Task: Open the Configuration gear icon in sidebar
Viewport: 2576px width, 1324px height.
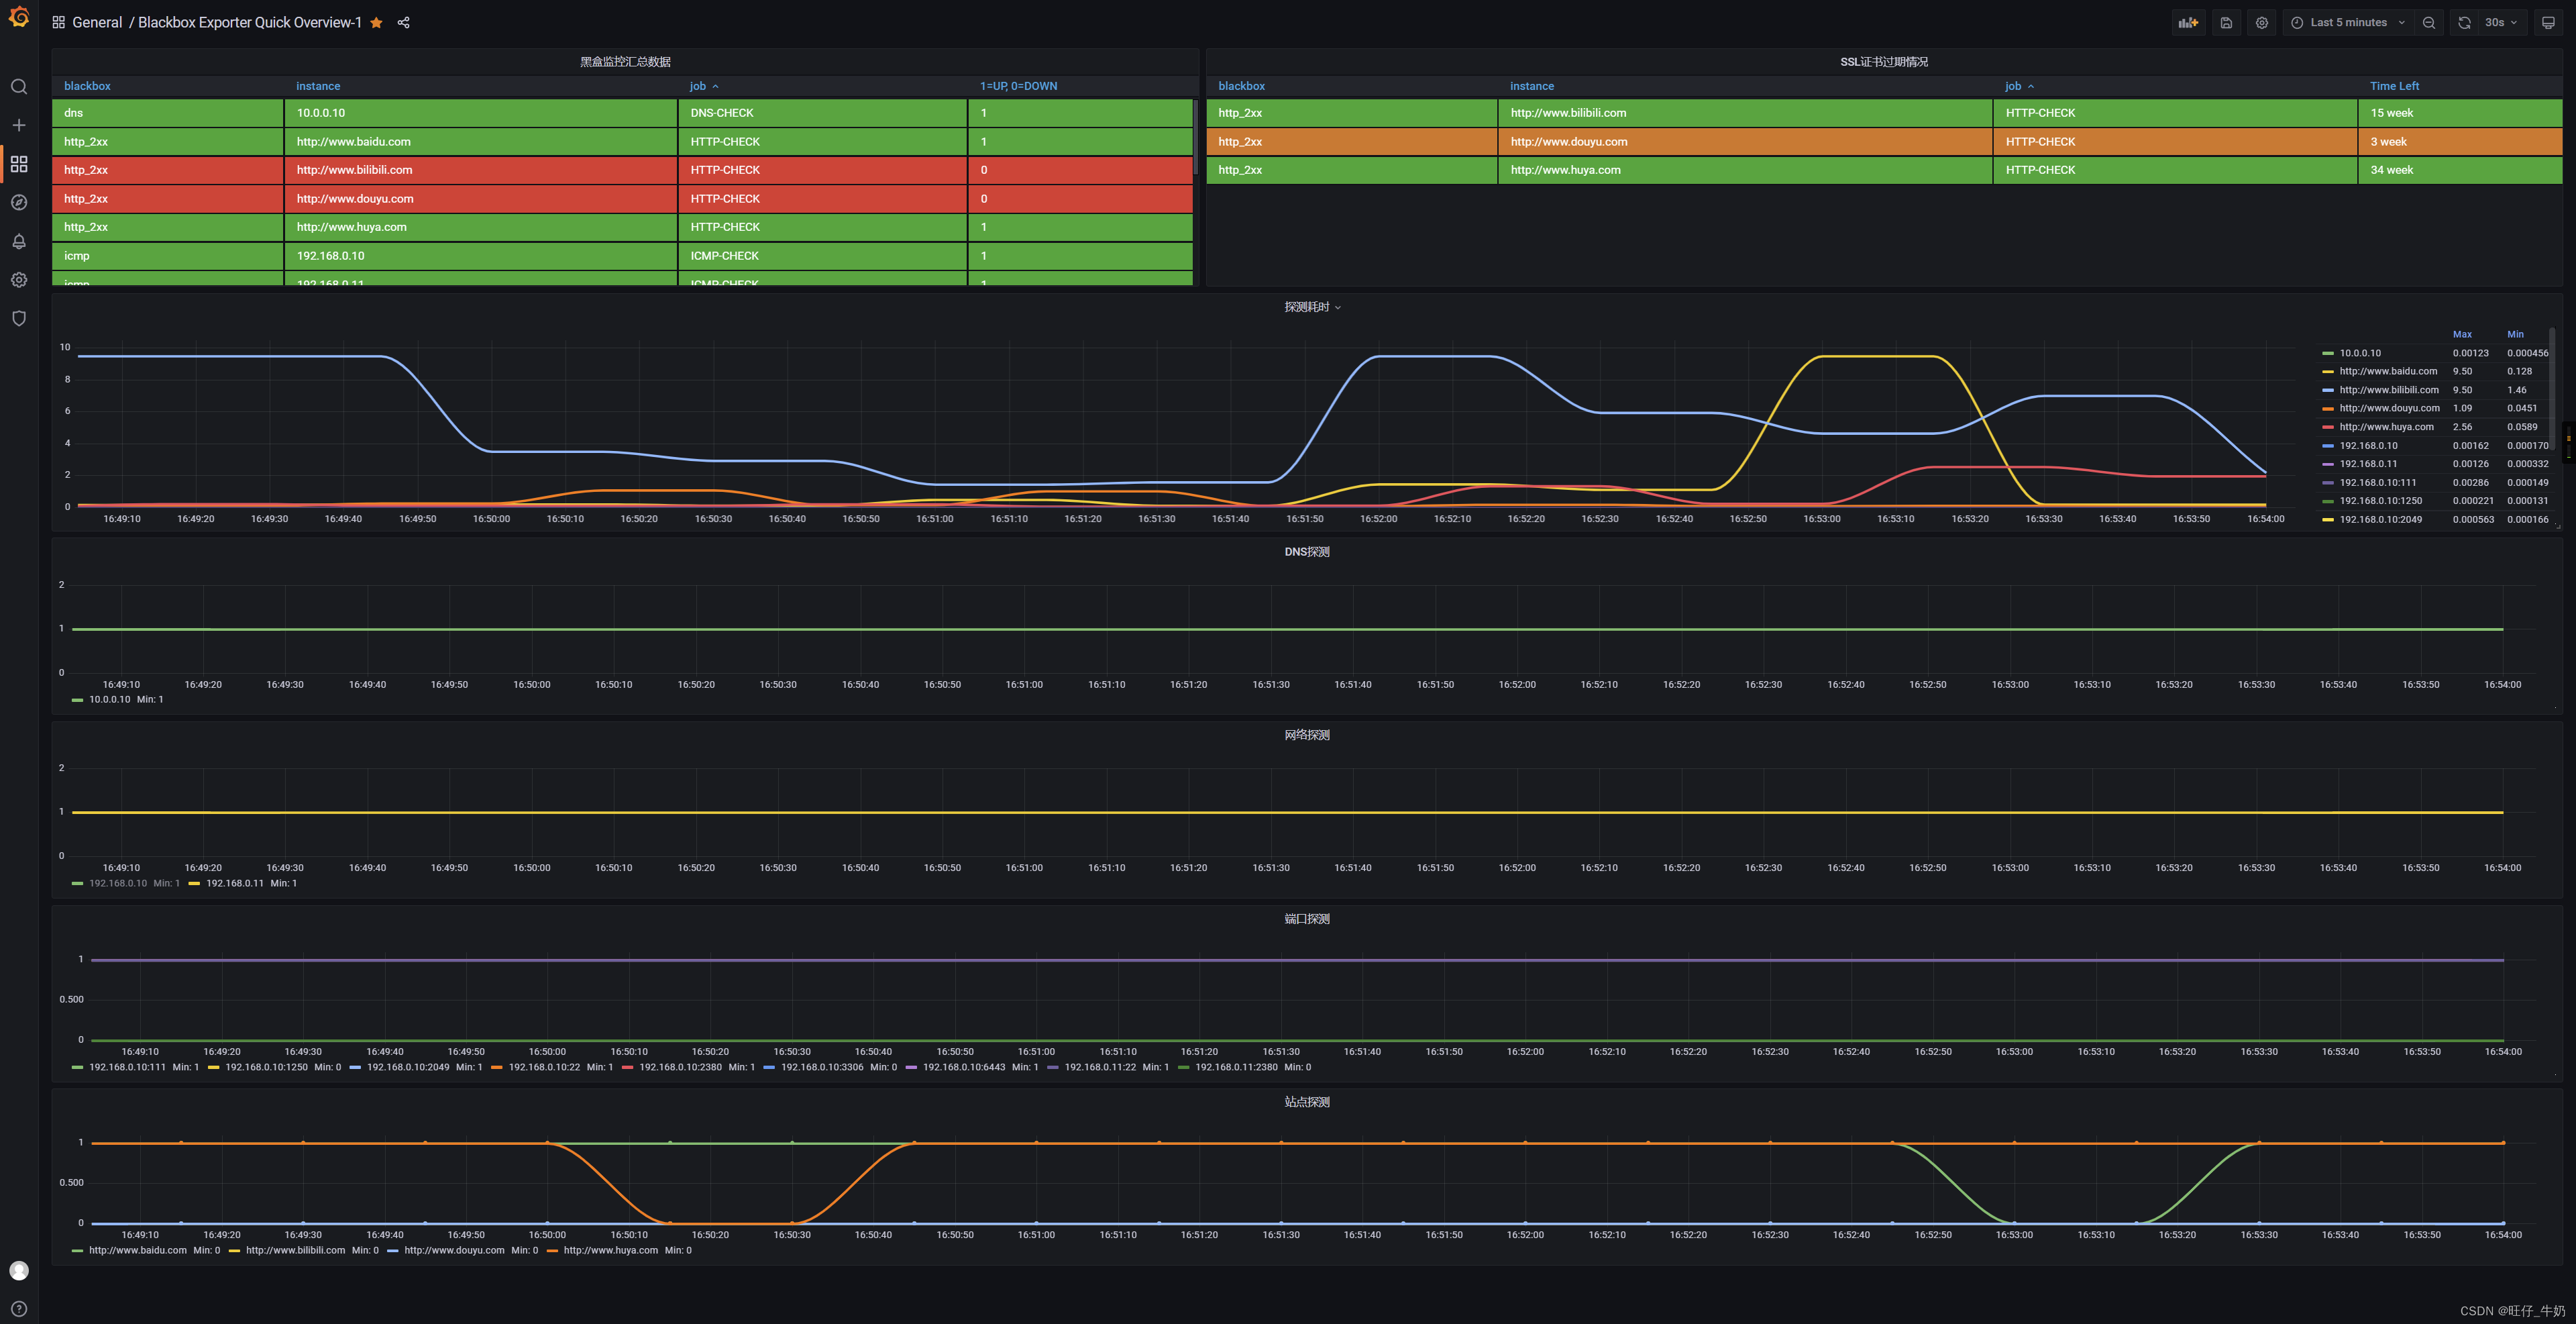Action: click(19, 280)
